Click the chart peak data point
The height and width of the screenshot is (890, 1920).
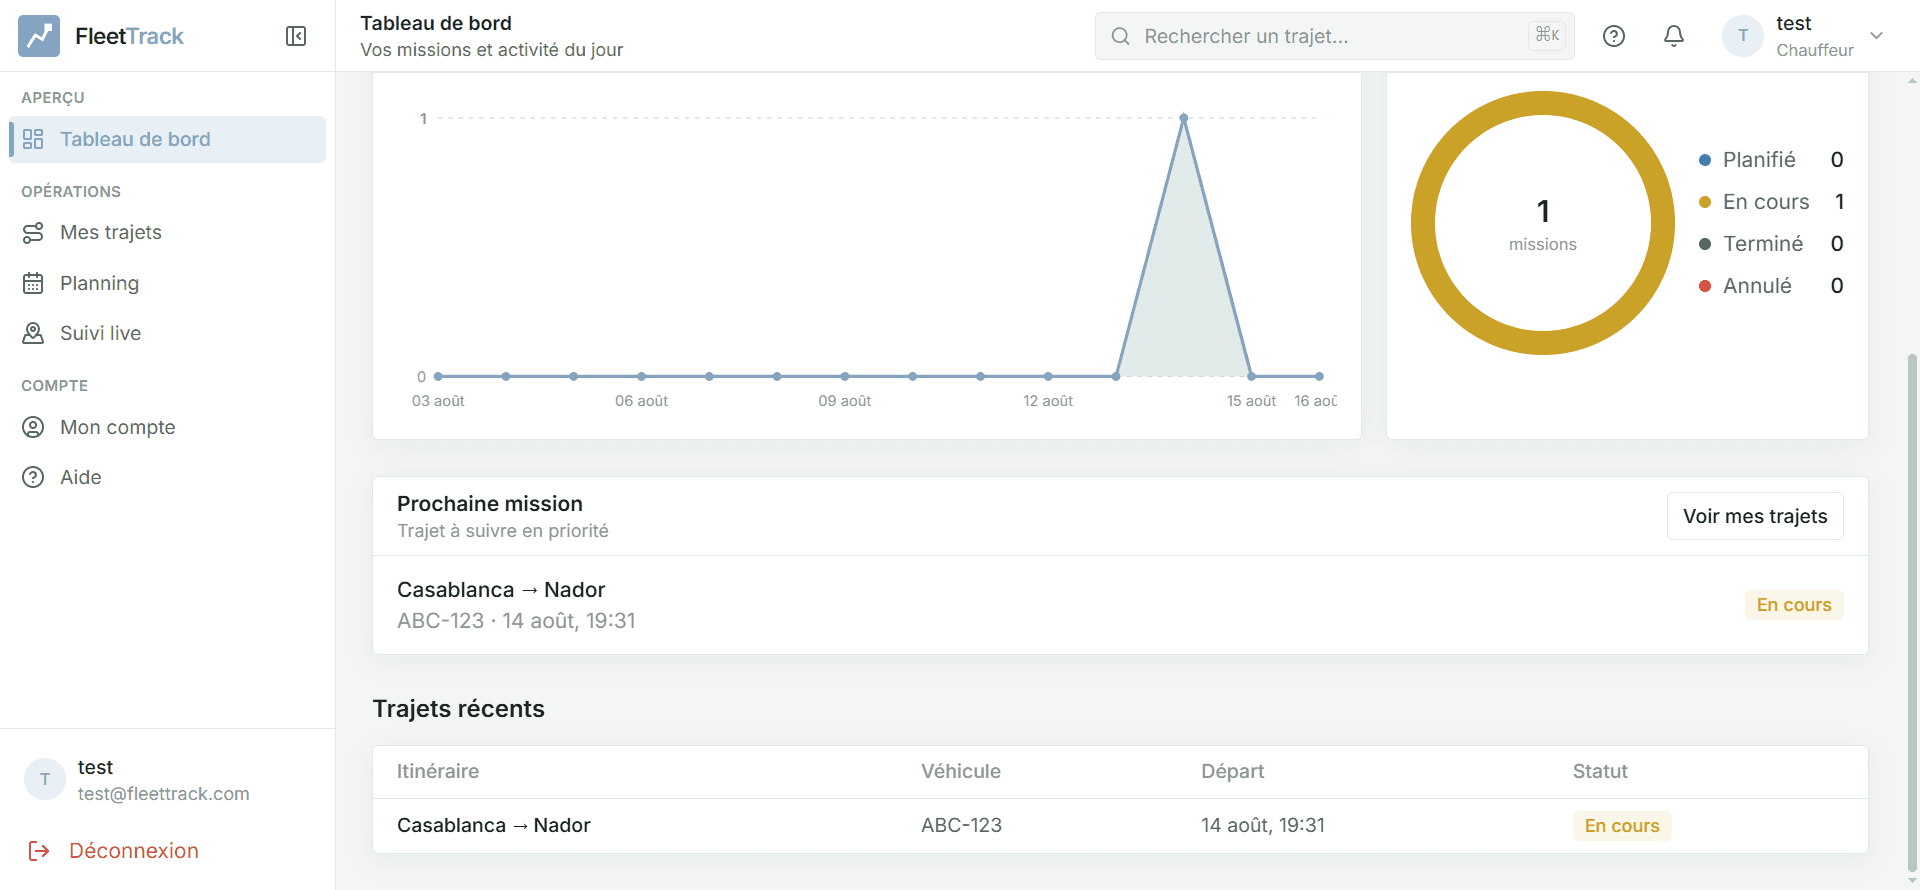[x=1184, y=118]
